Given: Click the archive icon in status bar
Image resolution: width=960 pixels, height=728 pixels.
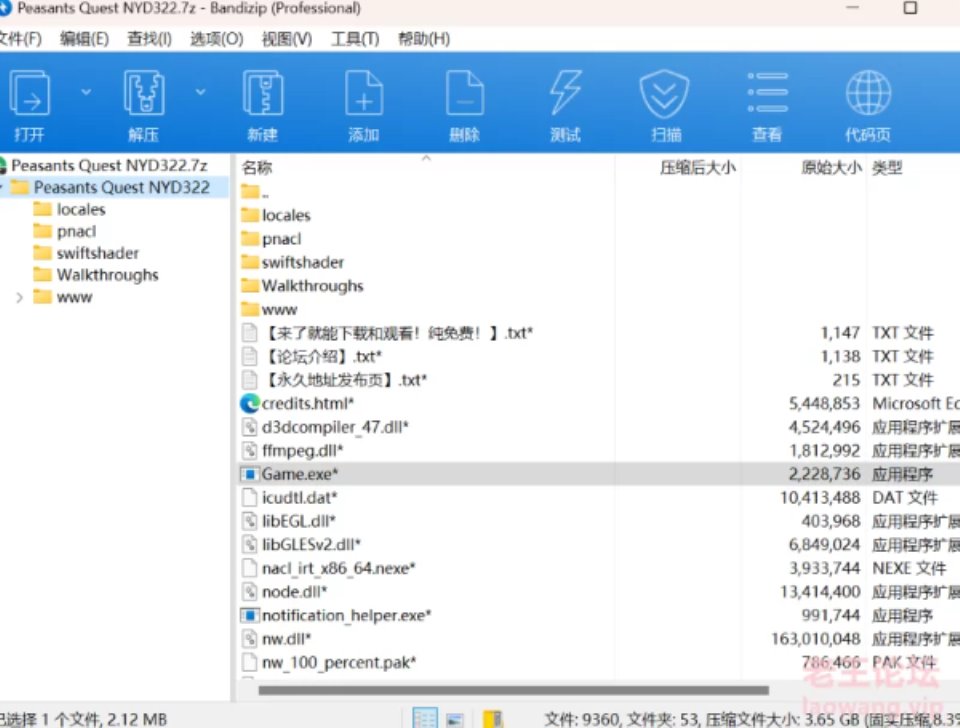Looking at the screenshot, I should pyautogui.click(x=493, y=719).
